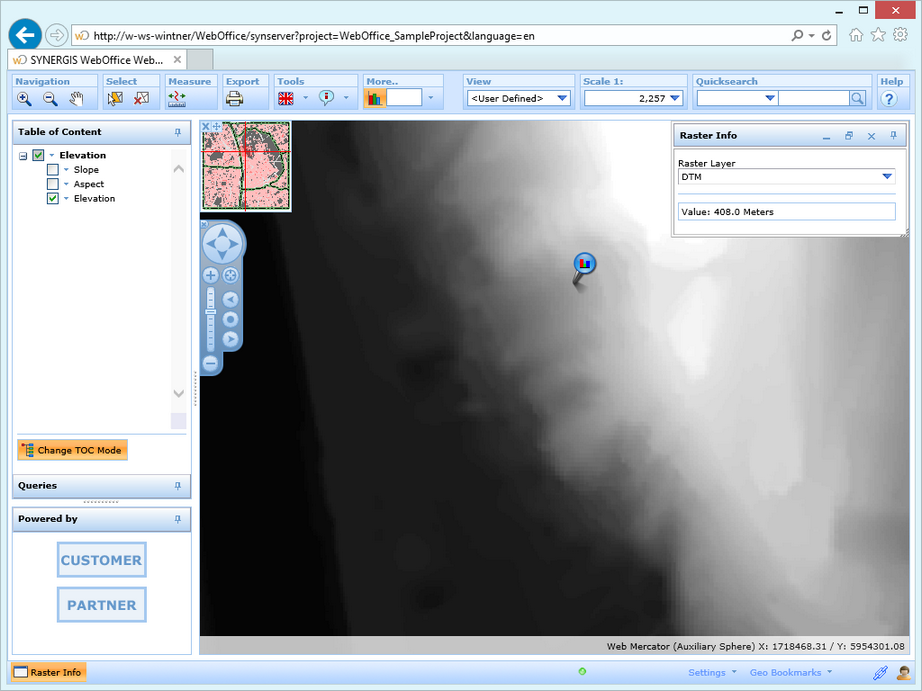Uncheck the Elevation sublayer checkbox
Screen dimensions: 922x691
[53, 199]
